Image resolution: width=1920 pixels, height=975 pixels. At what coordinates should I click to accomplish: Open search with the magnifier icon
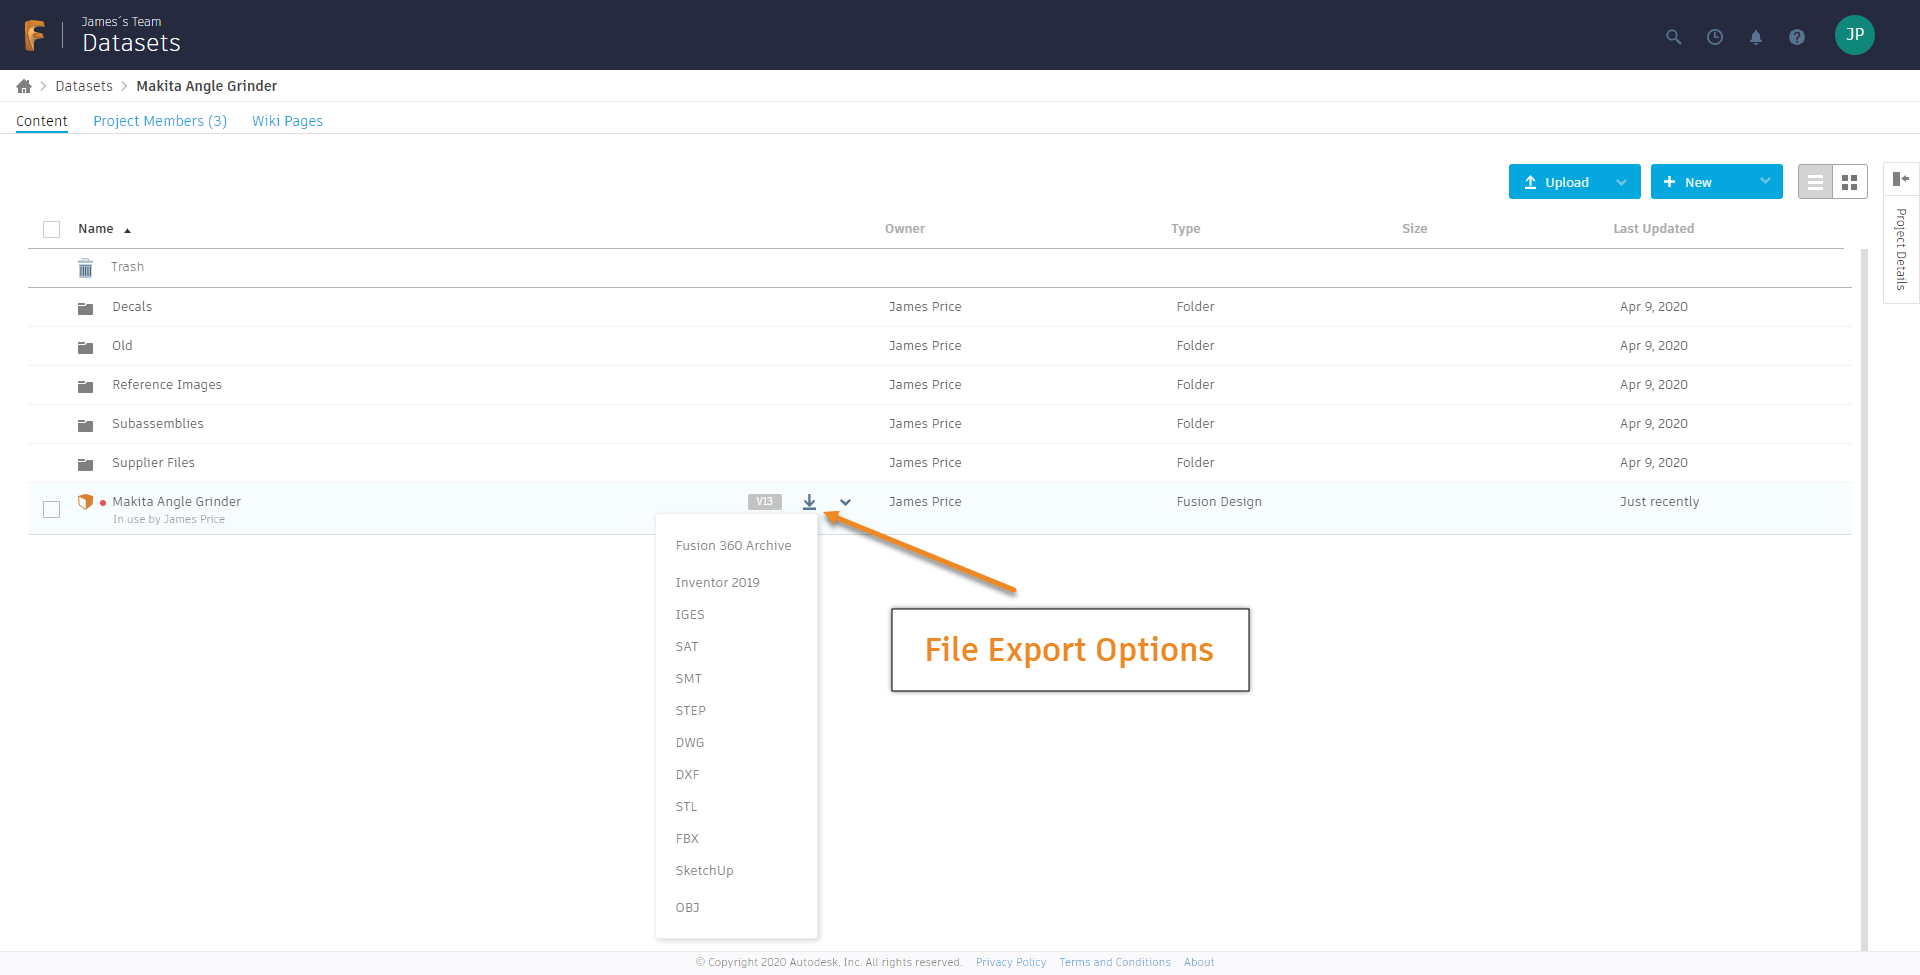(x=1673, y=36)
